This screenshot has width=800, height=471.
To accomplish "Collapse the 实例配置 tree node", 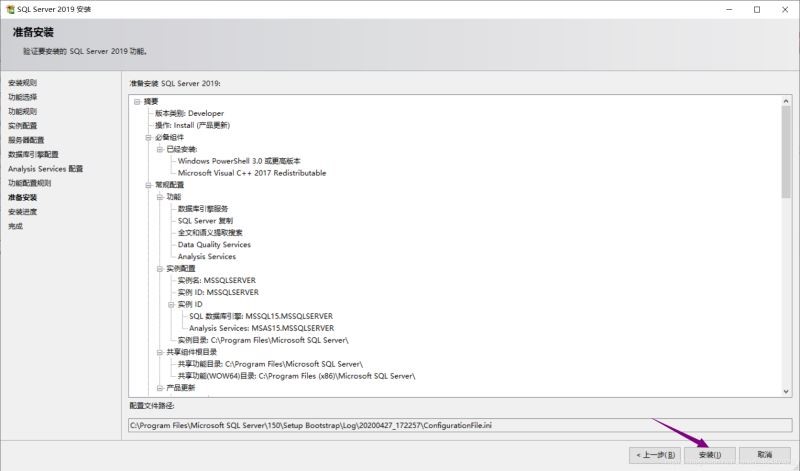I will click(159, 268).
